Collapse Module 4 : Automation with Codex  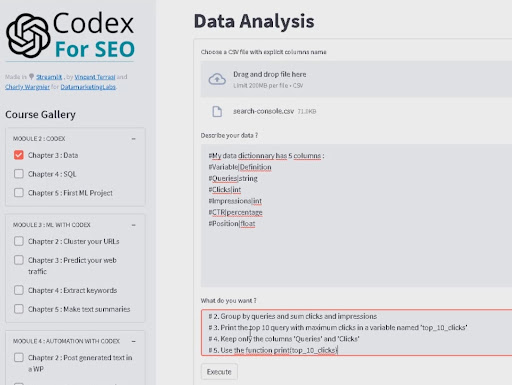[x=133, y=341]
